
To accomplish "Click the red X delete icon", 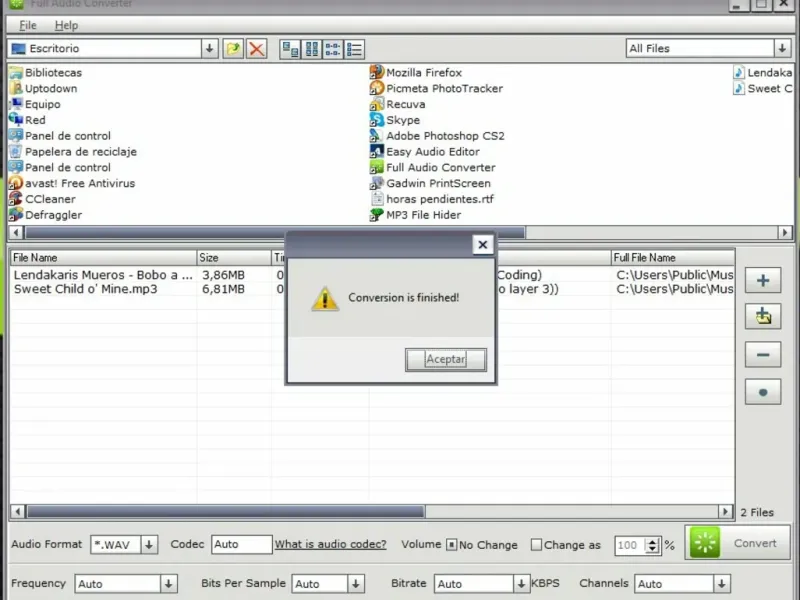I will [257, 49].
